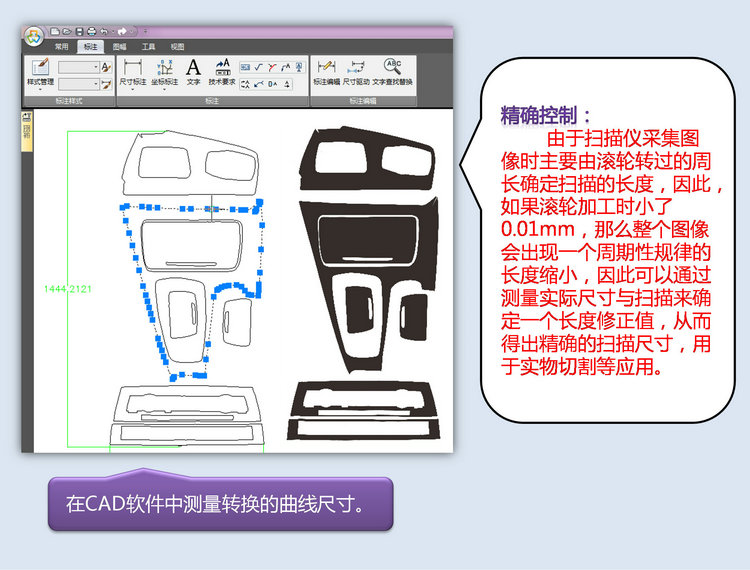This screenshot has height=570, width=750.
Task: Click the Redo arrow icon
Action: (122, 32)
